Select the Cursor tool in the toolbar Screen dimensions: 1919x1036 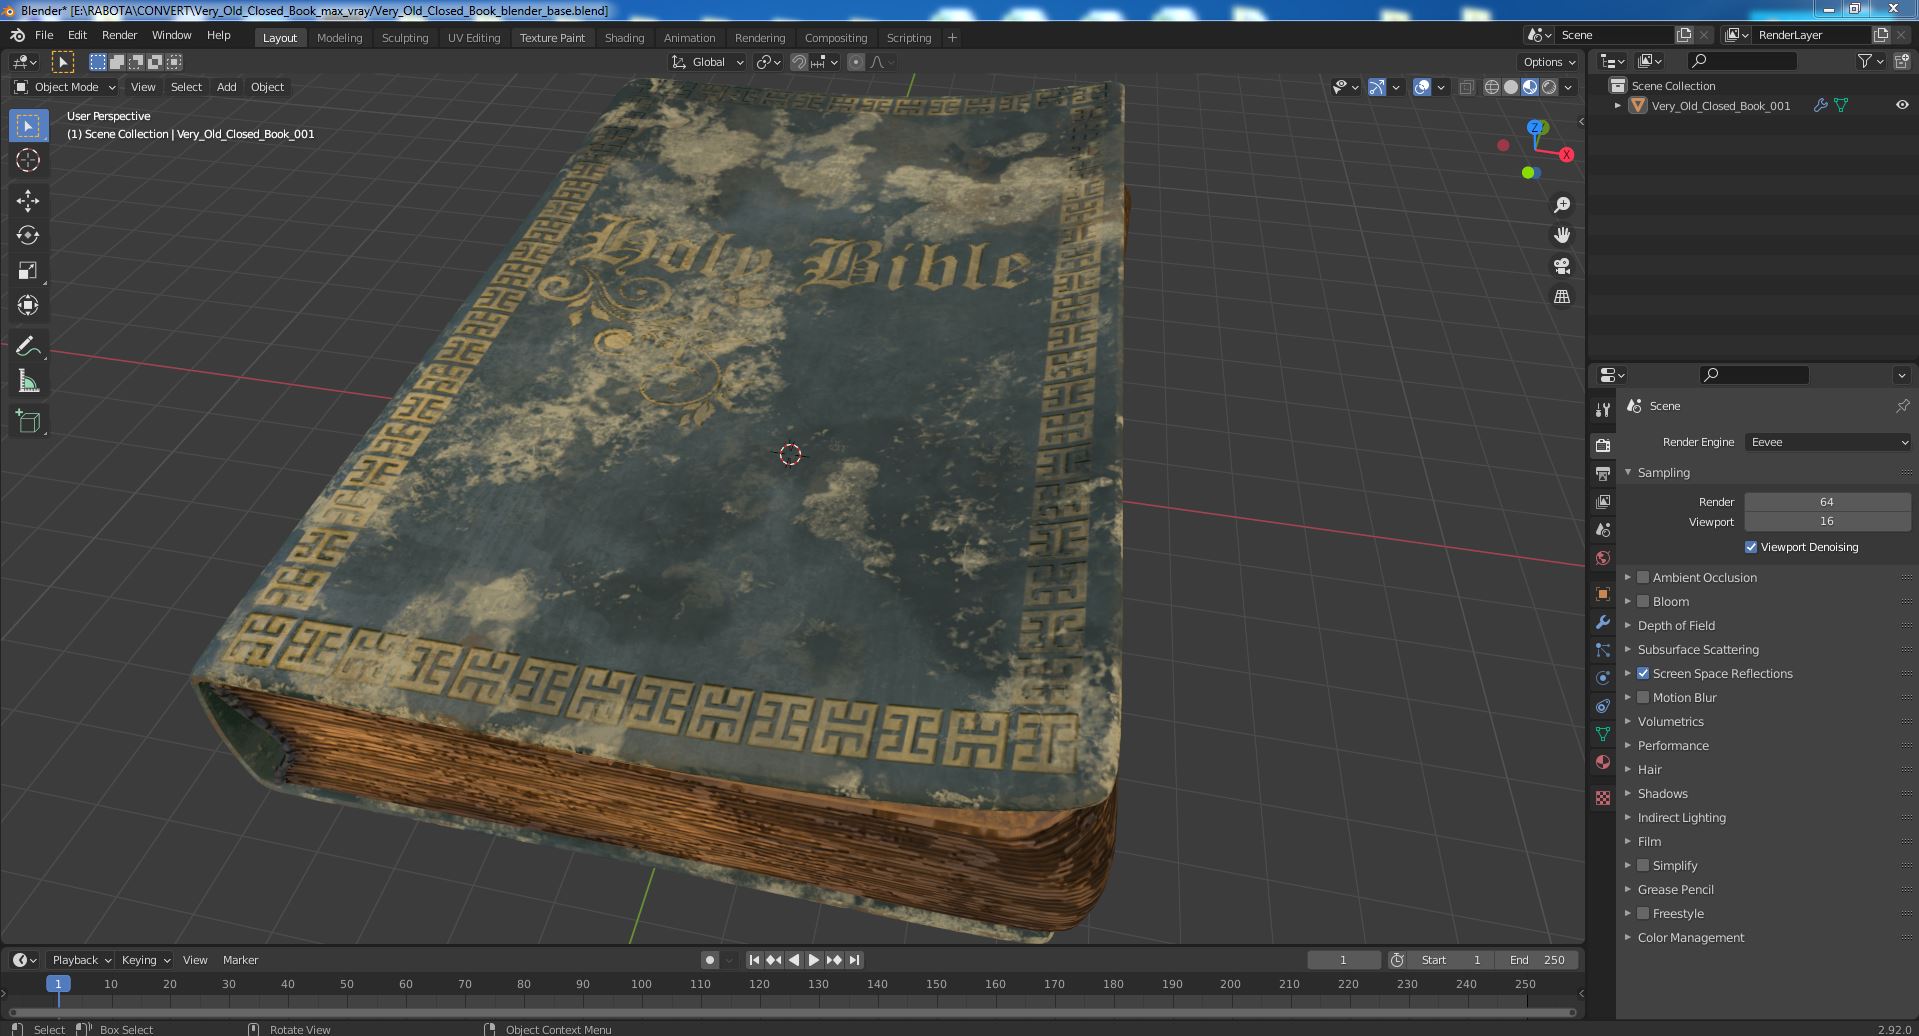(x=28, y=160)
